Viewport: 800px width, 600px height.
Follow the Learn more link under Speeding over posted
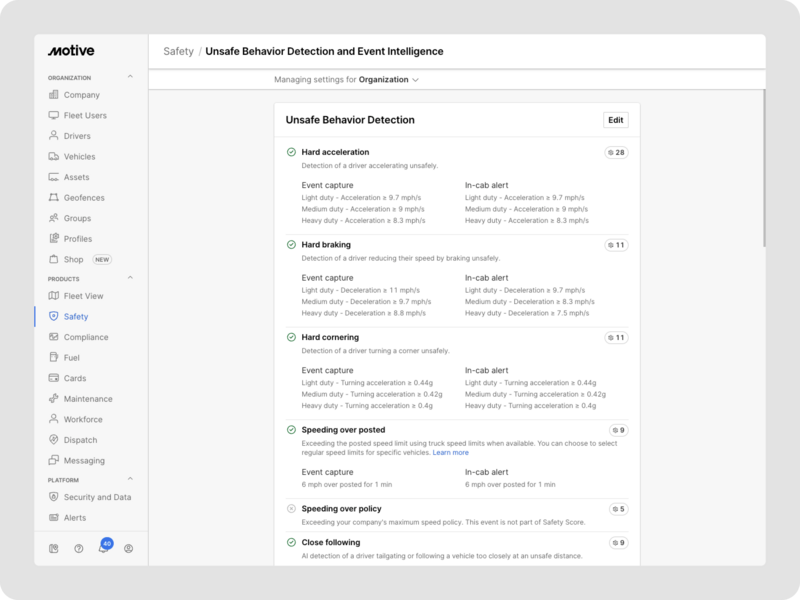tap(450, 452)
